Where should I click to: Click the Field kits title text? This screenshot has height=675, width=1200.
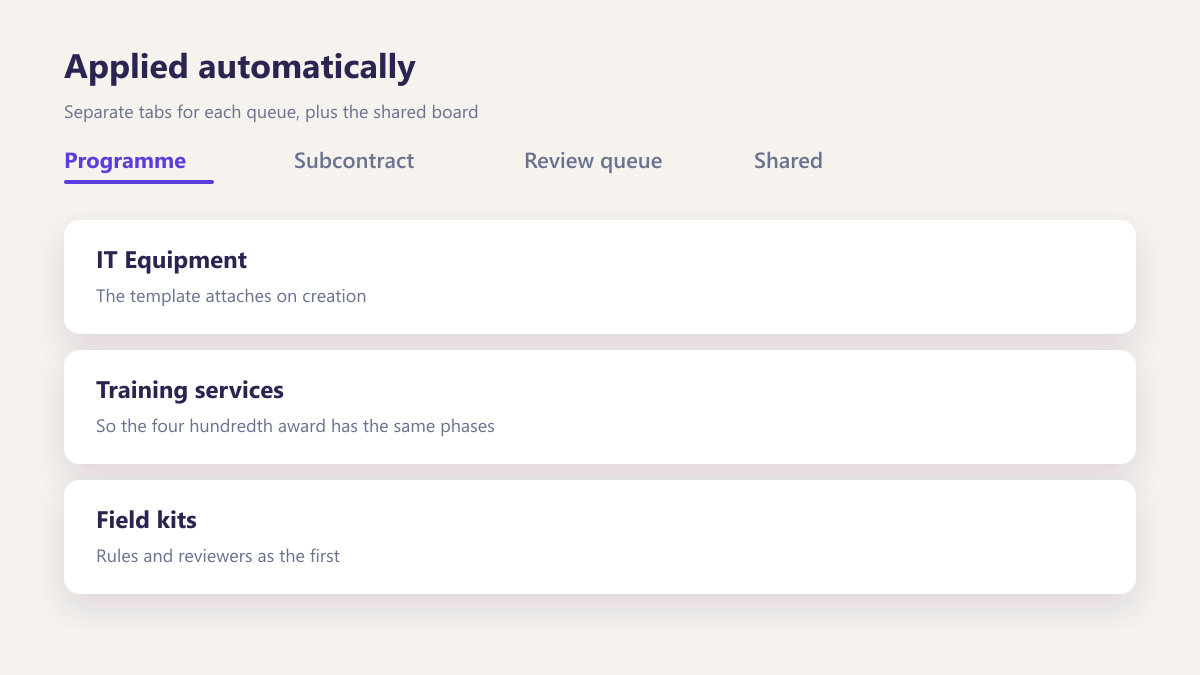(146, 520)
